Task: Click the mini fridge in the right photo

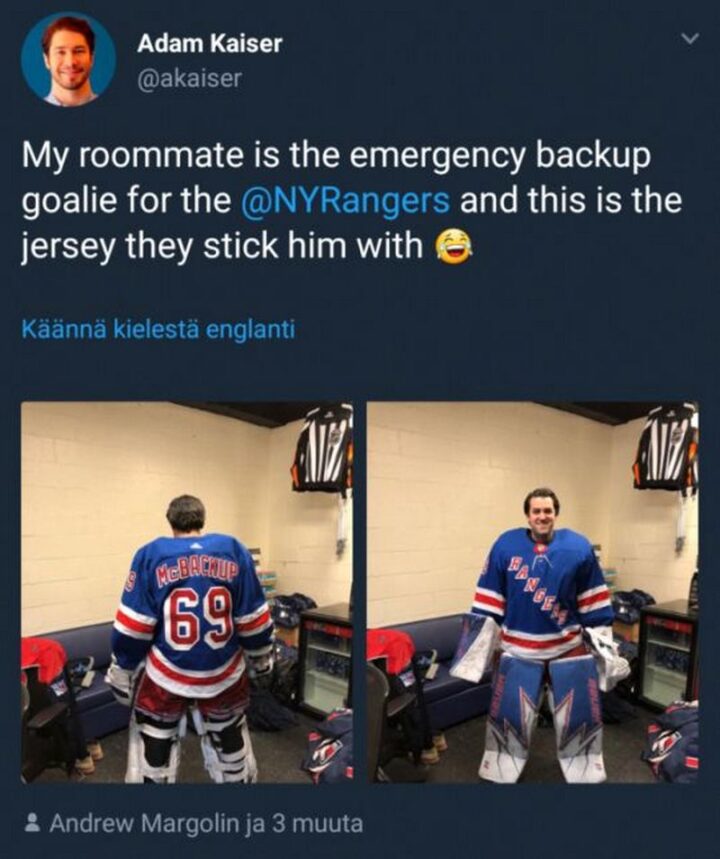Action: (x=668, y=654)
